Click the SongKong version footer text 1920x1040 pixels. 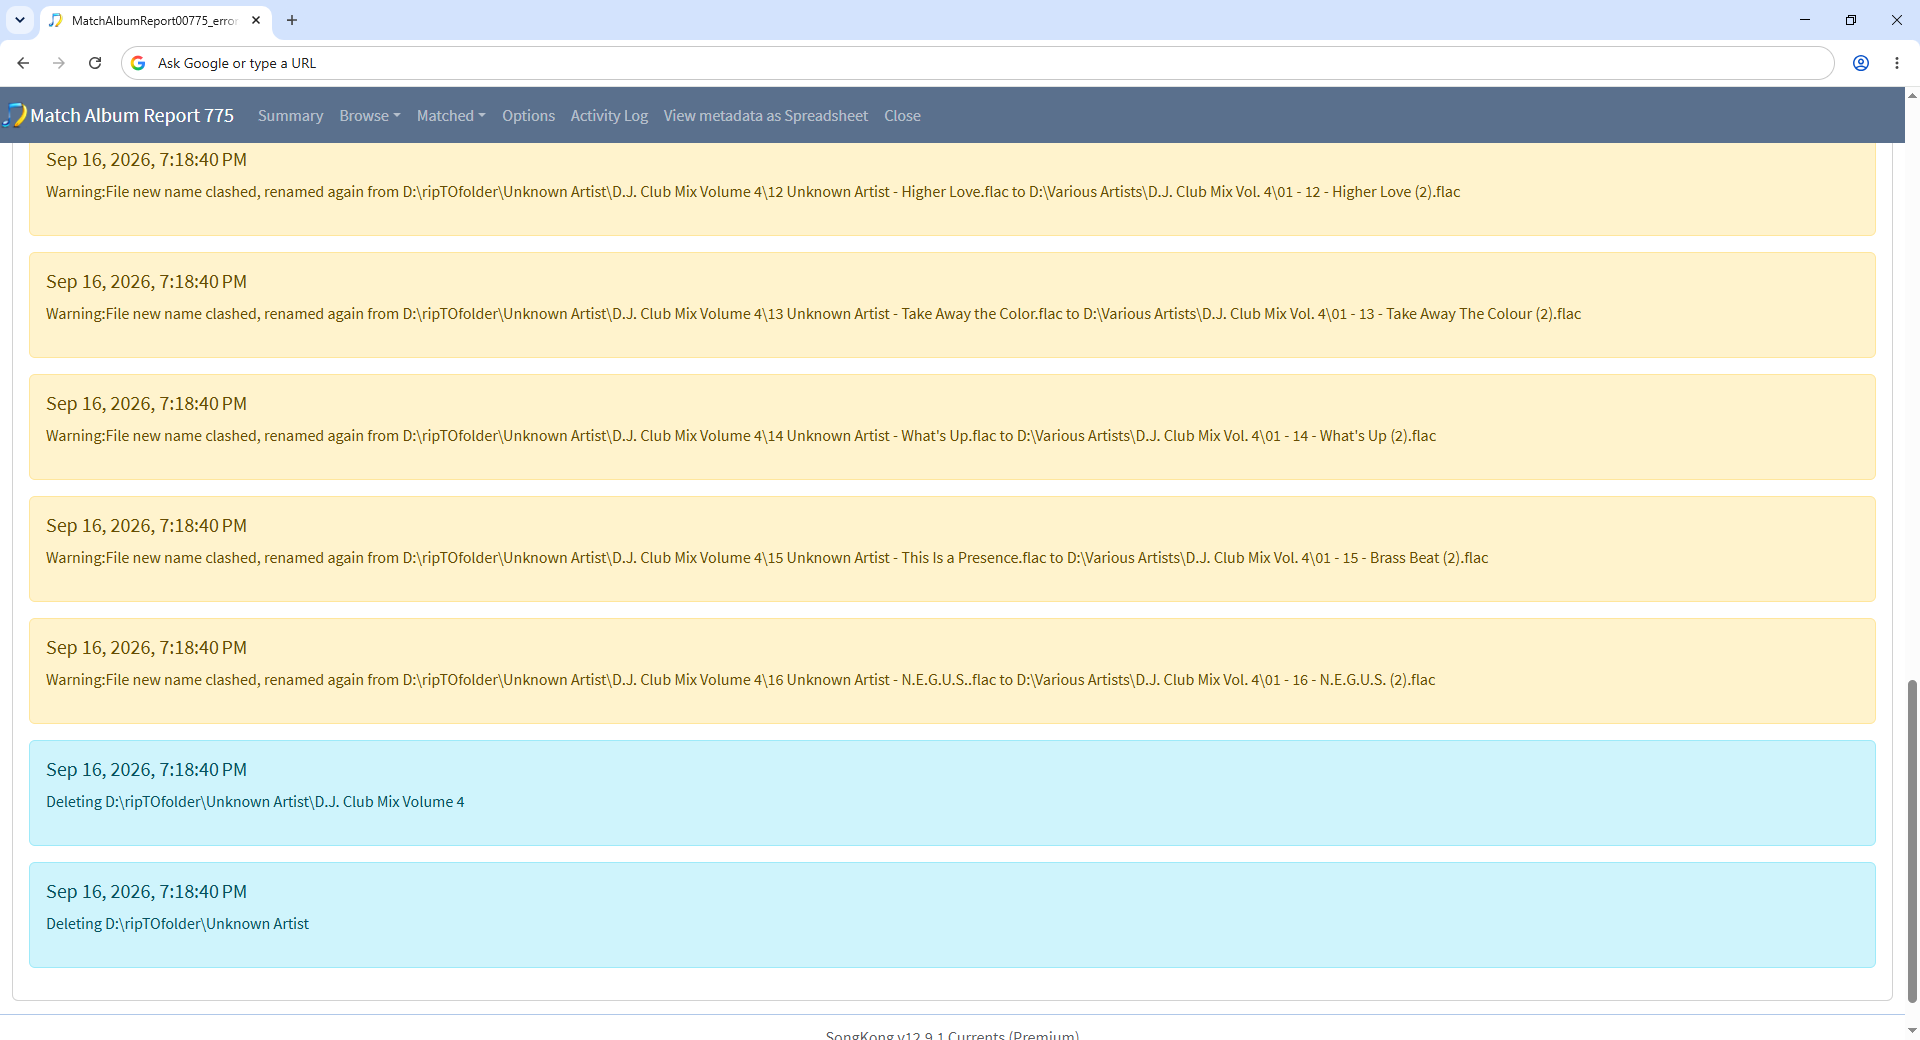[952, 1034]
